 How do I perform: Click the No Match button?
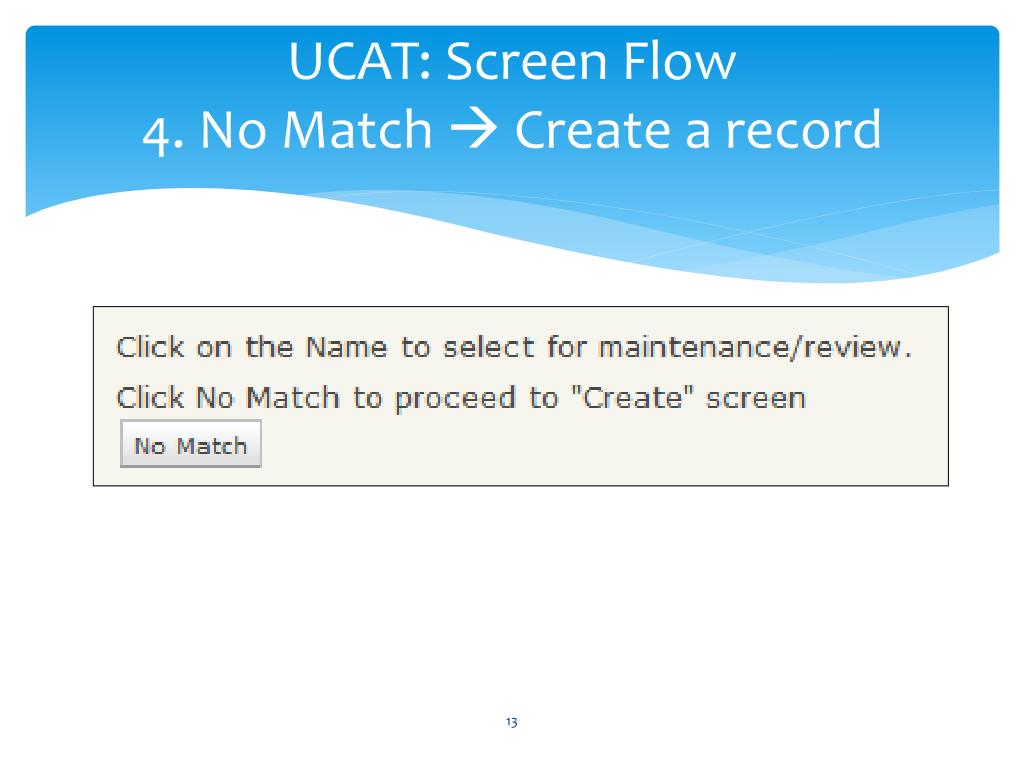coord(191,444)
